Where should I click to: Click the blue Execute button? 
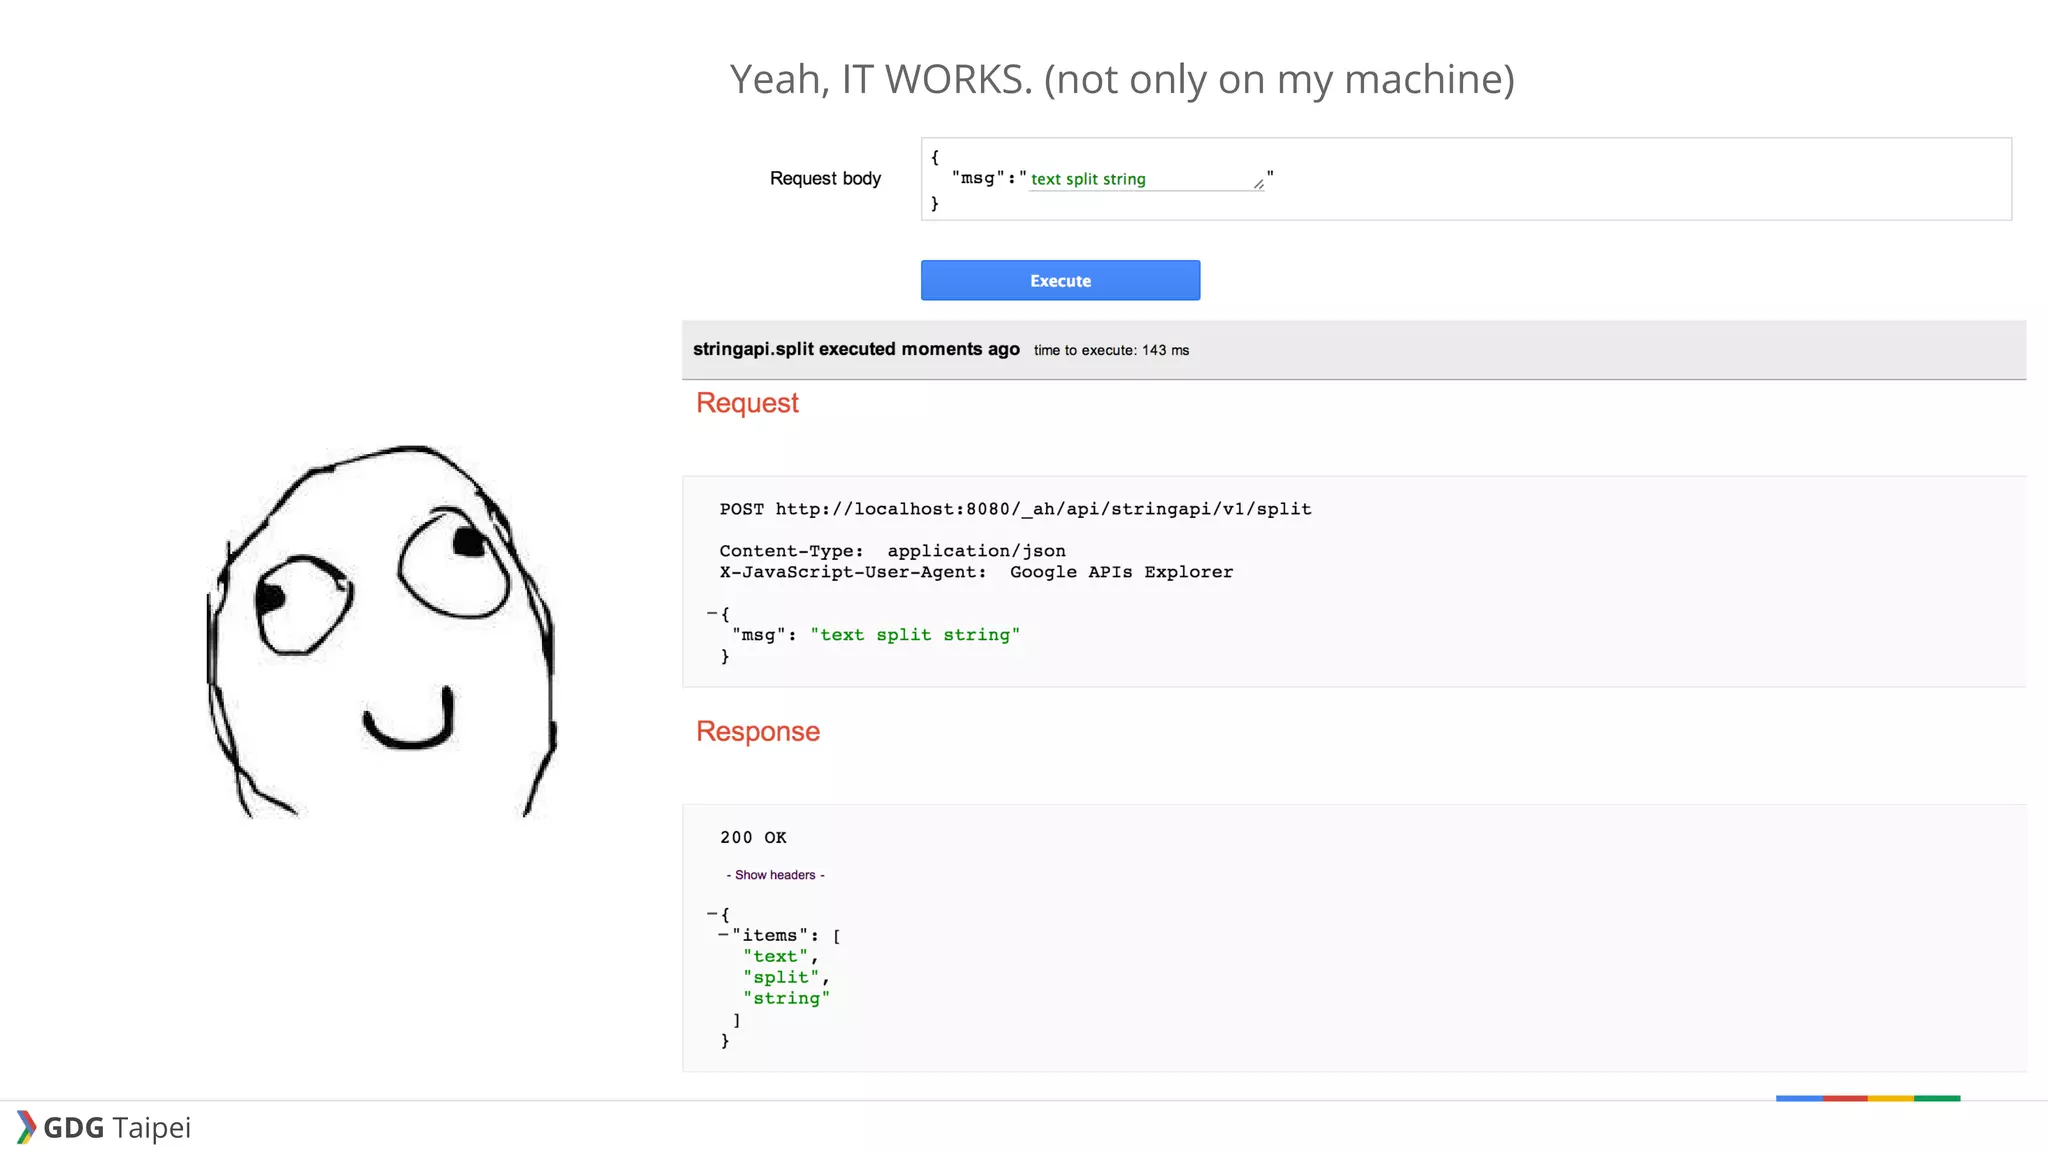point(1060,281)
